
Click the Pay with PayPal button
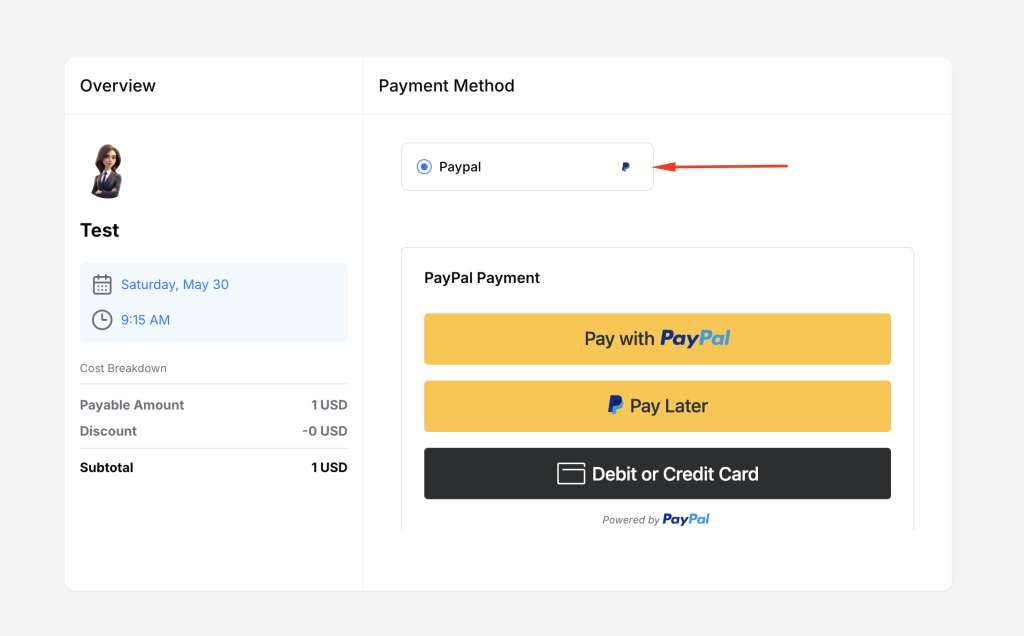coord(657,339)
